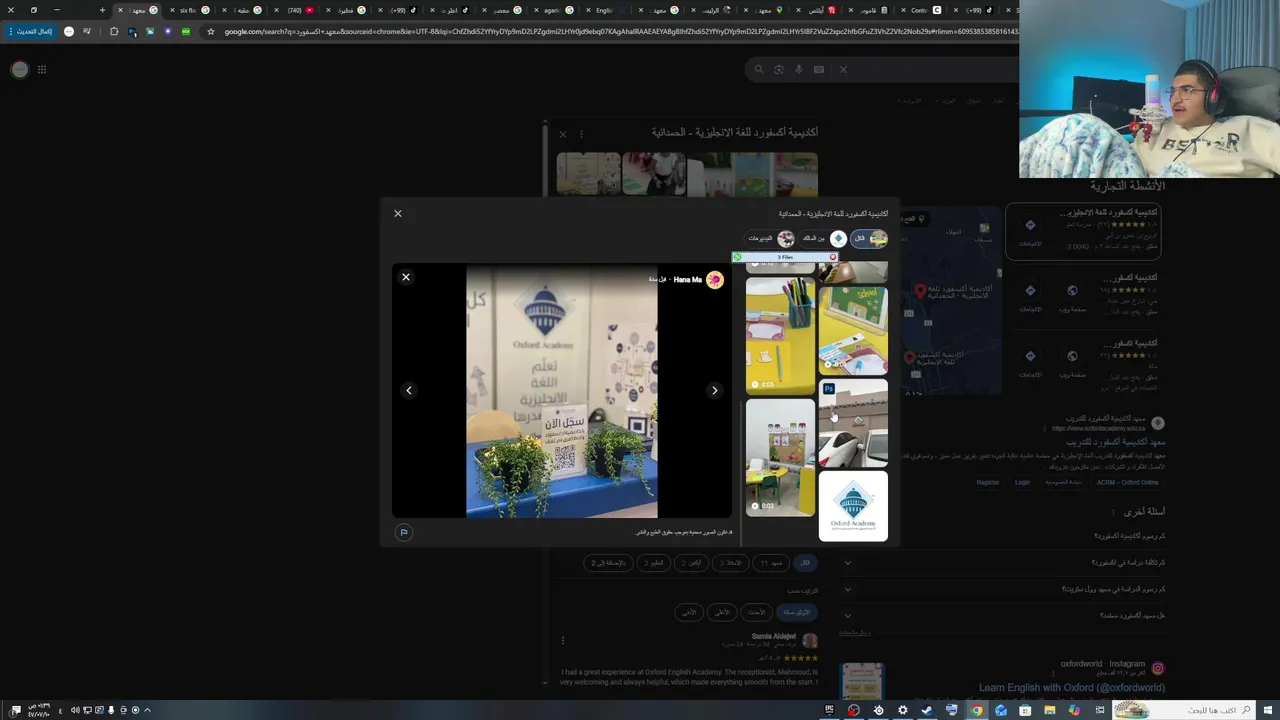1280x720 pixels.
Task: Close the business panel with X
Action: tap(562, 133)
